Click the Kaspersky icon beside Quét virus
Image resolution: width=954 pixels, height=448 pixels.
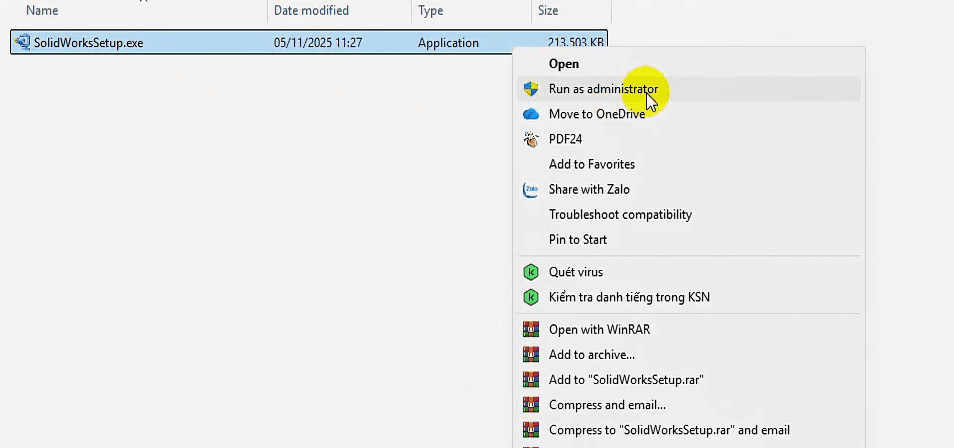[x=531, y=272]
